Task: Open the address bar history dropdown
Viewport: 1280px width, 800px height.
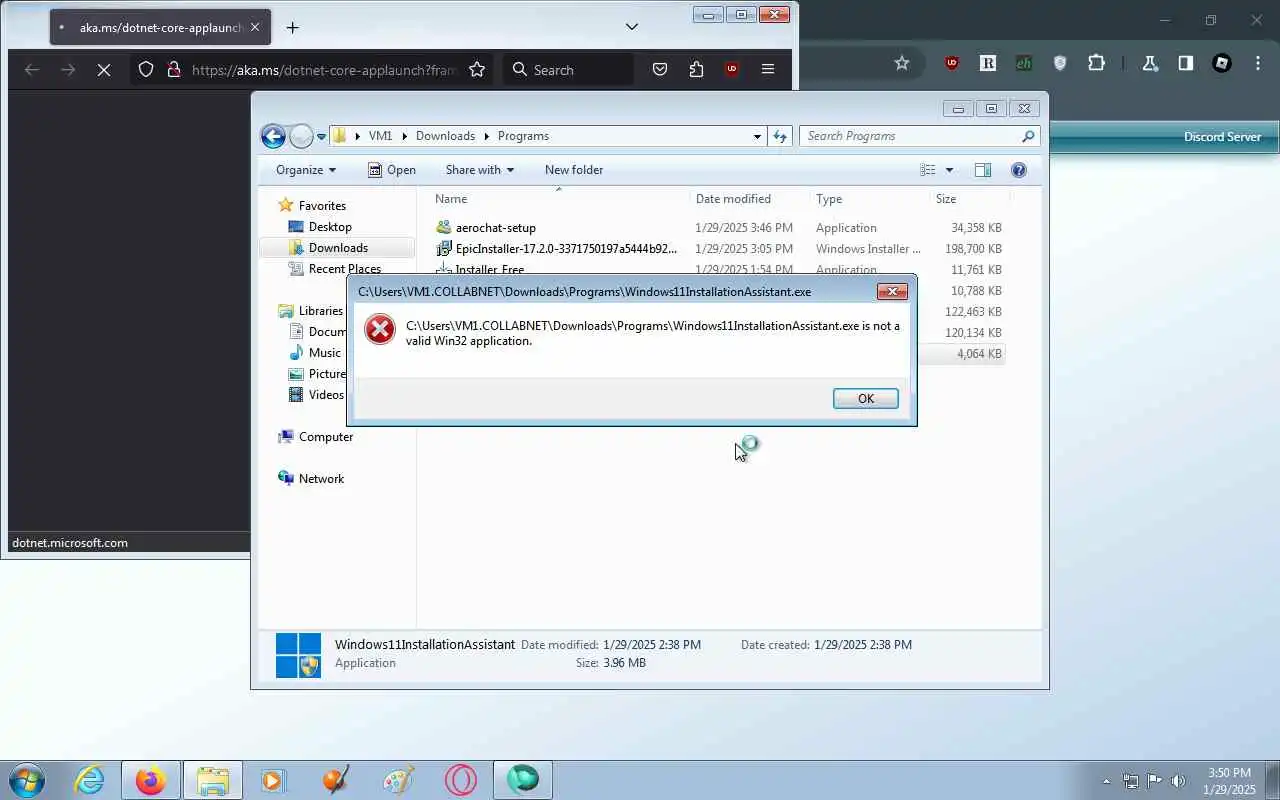Action: pos(757,136)
